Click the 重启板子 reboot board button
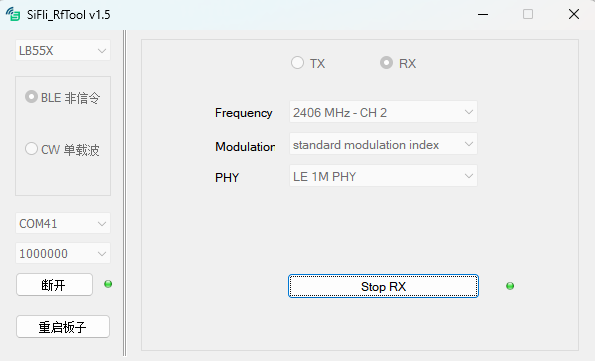The width and height of the screenshot is (595, 361). [63, 326]
